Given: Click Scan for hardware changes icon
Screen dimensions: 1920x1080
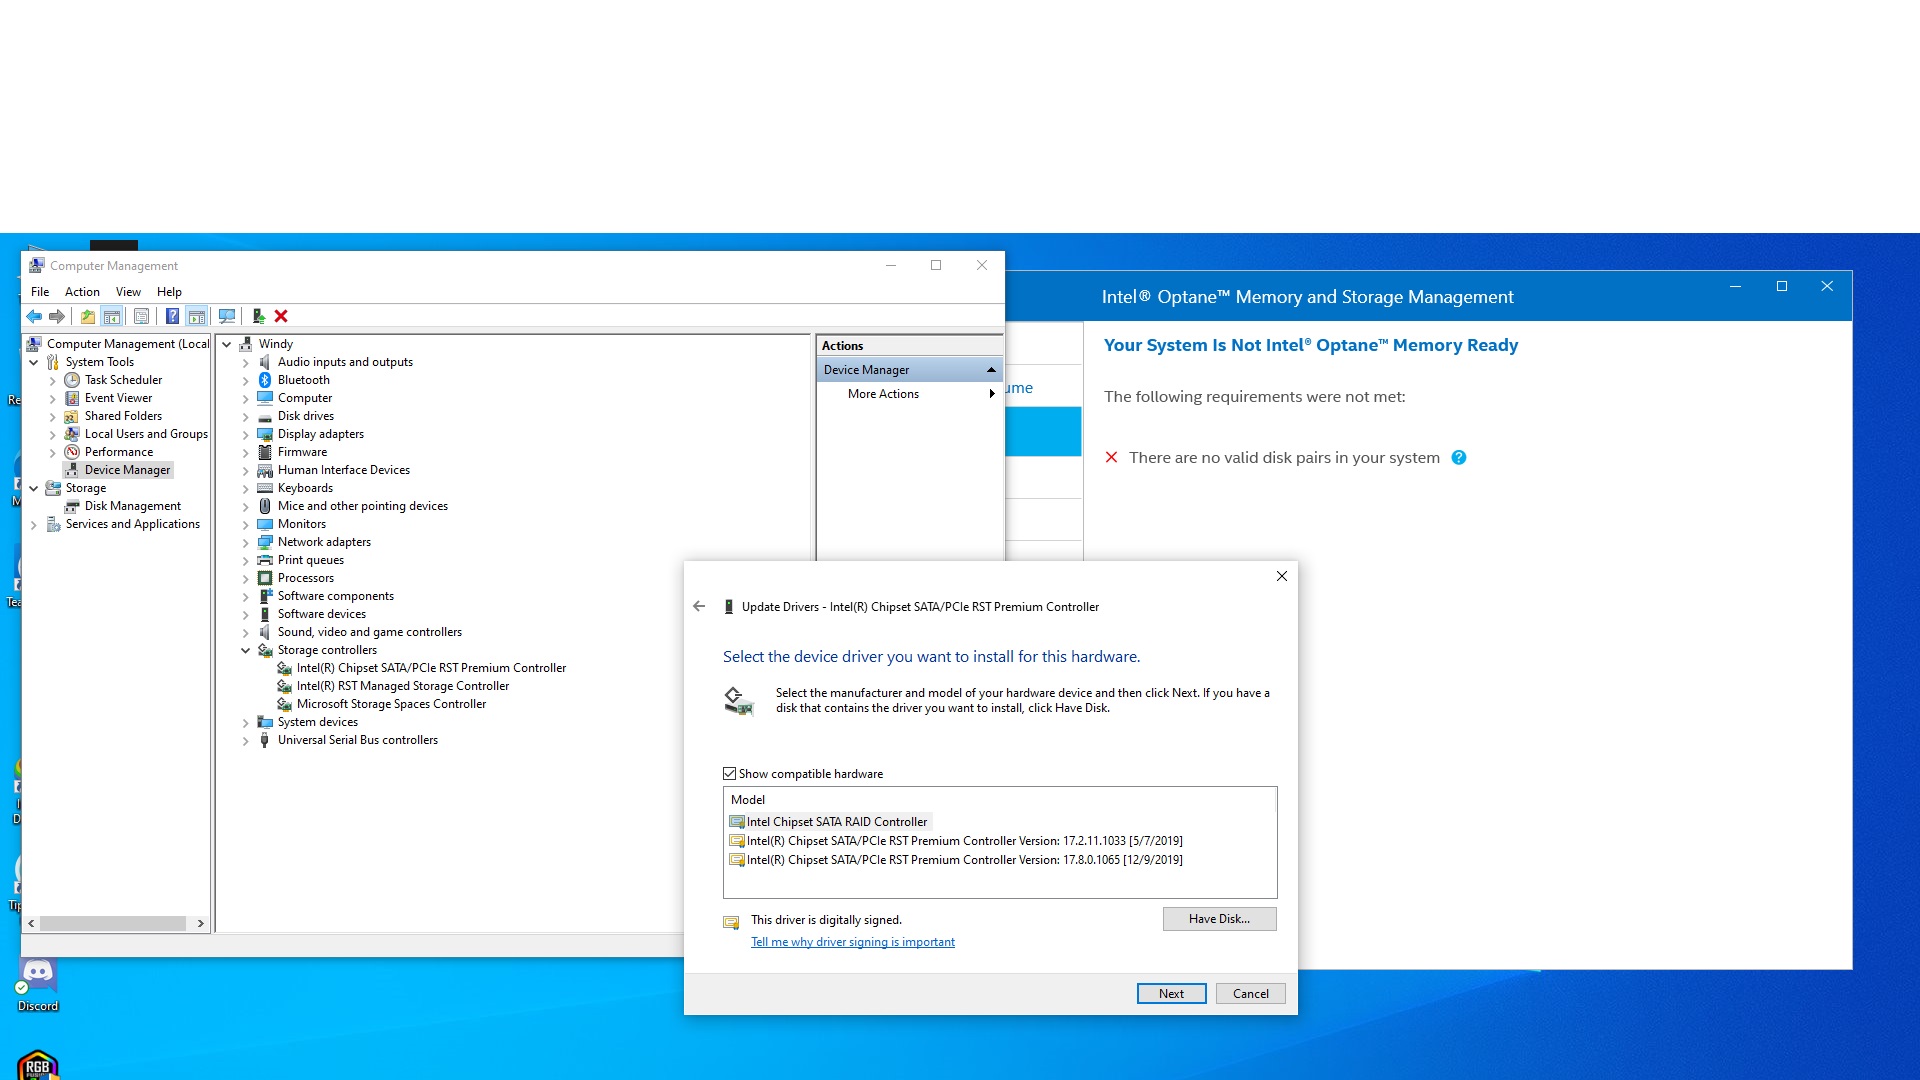Looking at the screenshot, I should [x=227, y=317].
